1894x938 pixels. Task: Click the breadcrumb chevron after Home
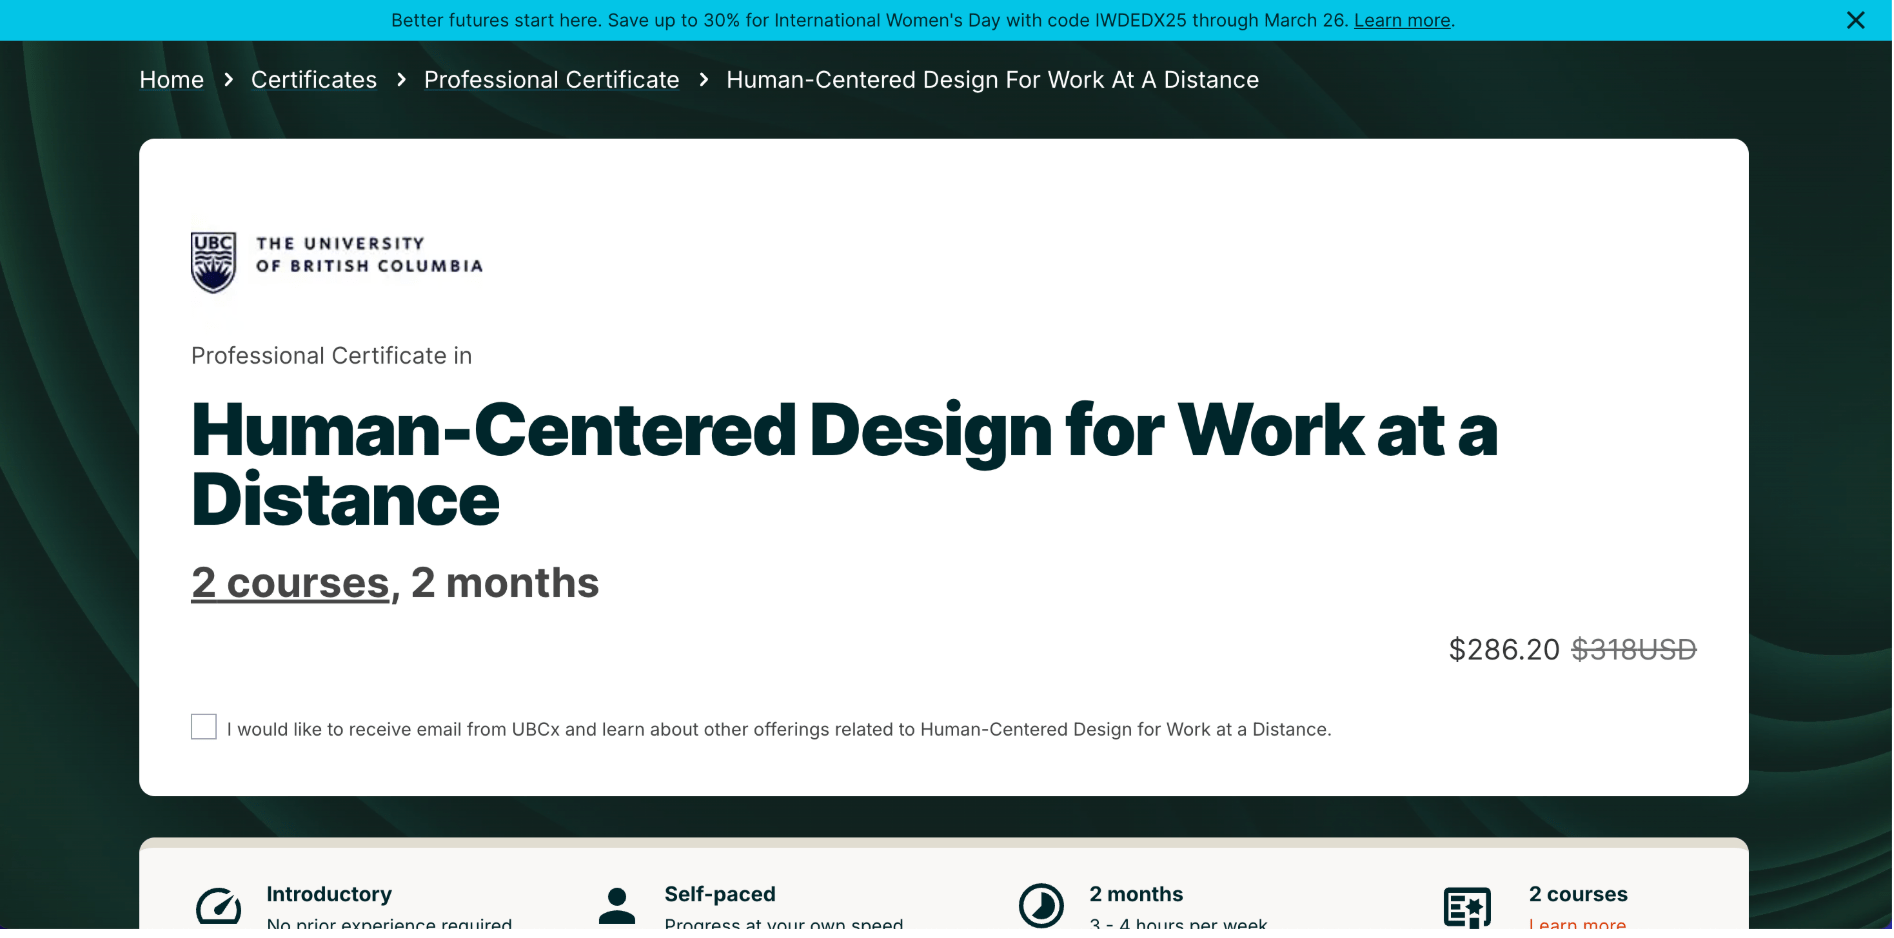229,80
